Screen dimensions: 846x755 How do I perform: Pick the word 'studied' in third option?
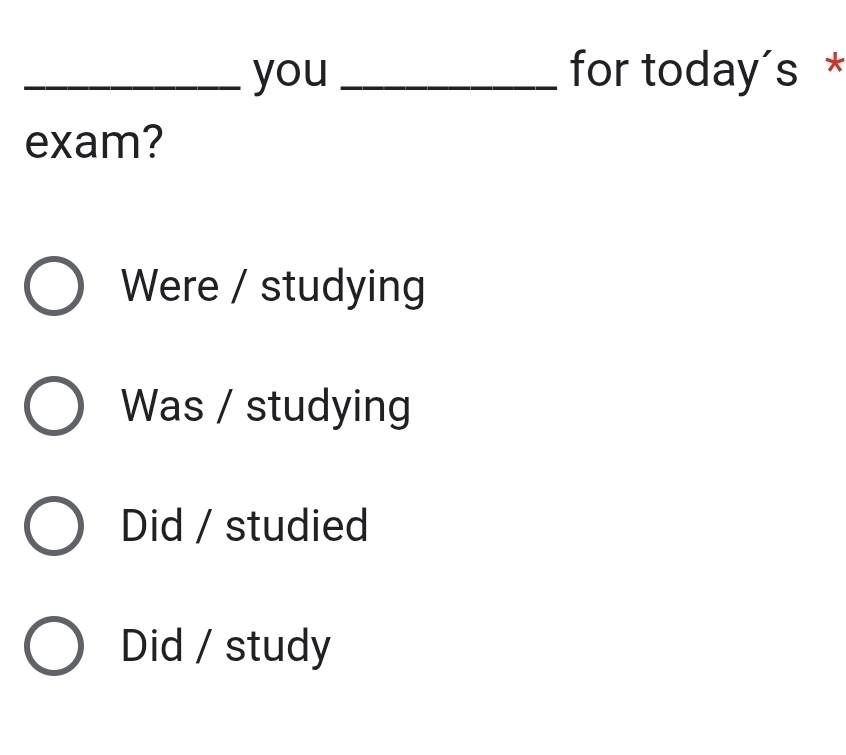tap(297, 526)
